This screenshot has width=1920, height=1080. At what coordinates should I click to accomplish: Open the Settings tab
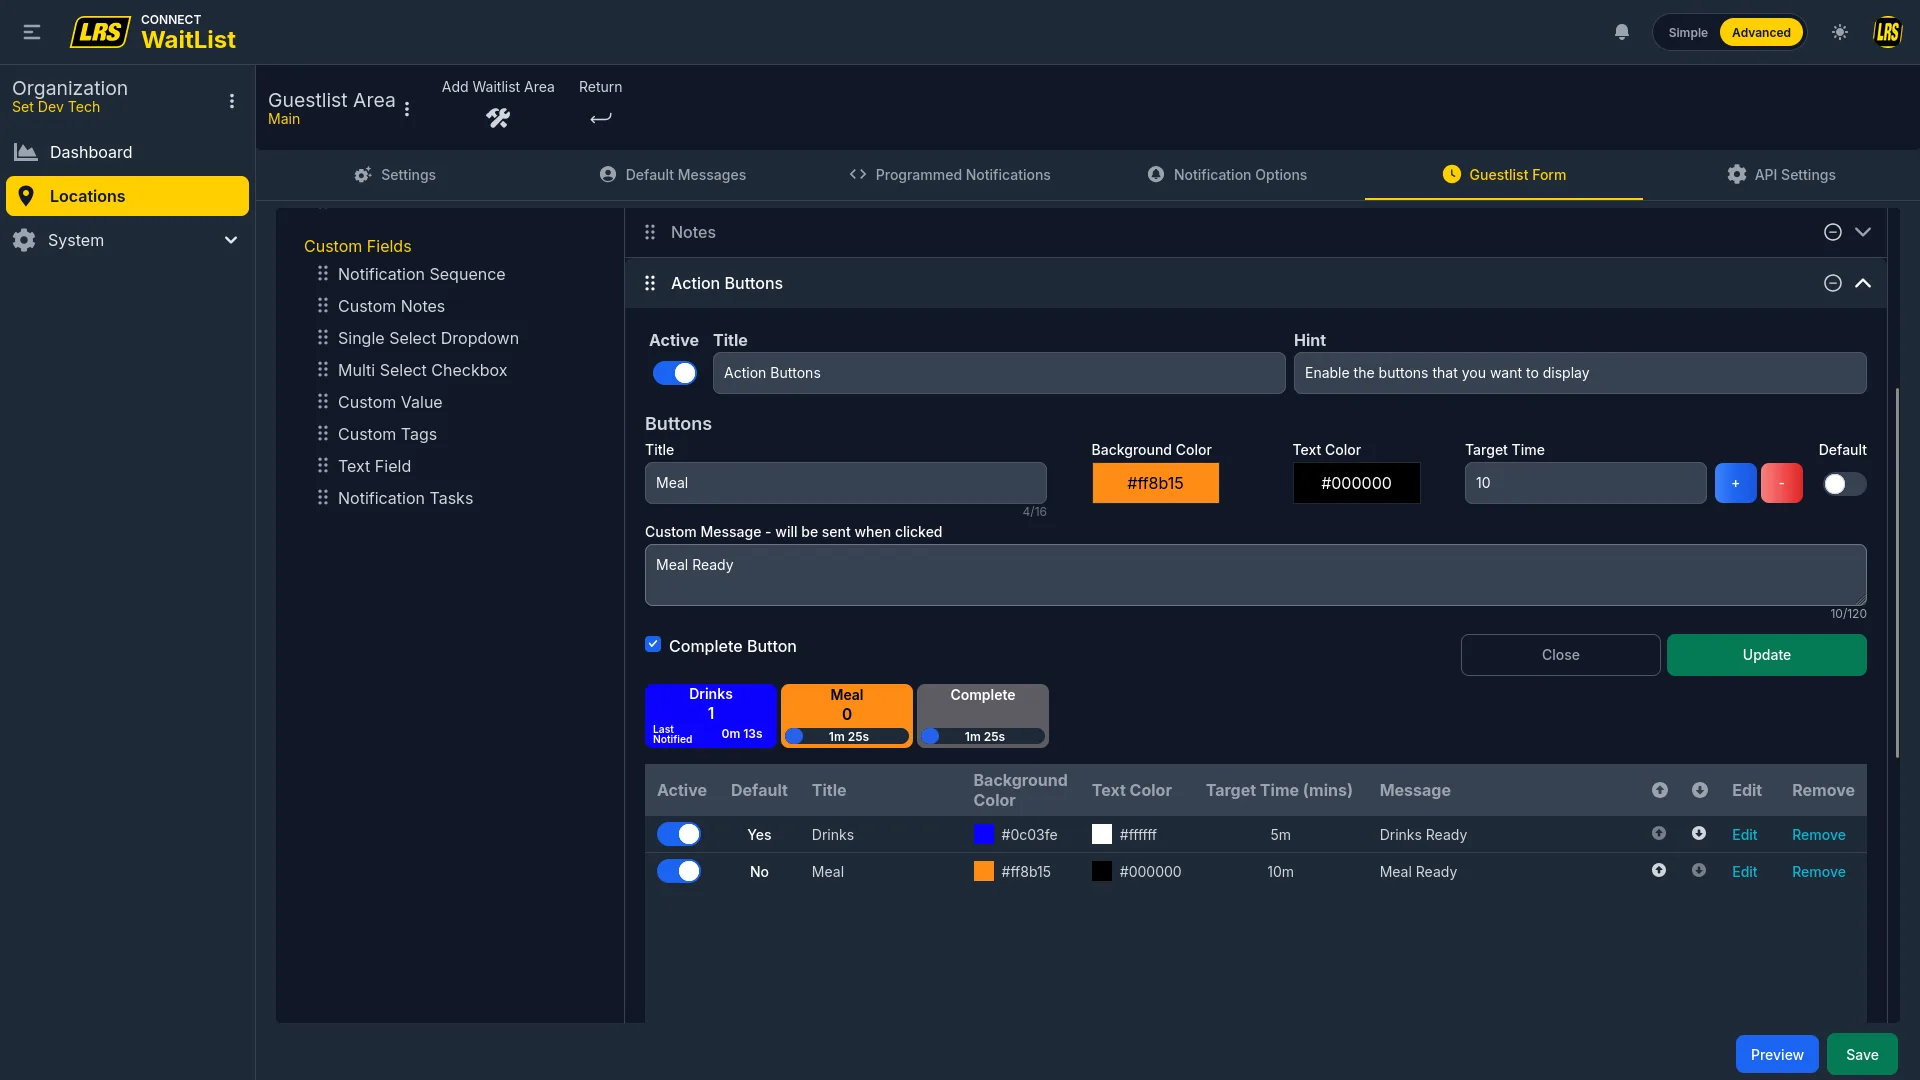click(x=395, y=175)
